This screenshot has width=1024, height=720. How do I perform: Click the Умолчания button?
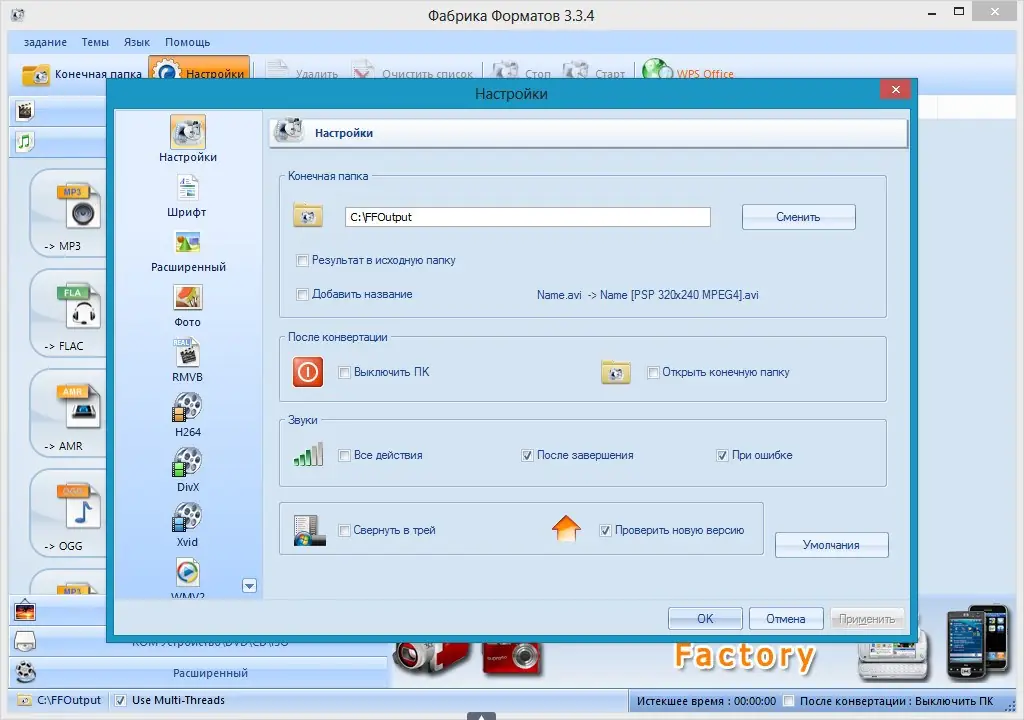tap(831, 545)
